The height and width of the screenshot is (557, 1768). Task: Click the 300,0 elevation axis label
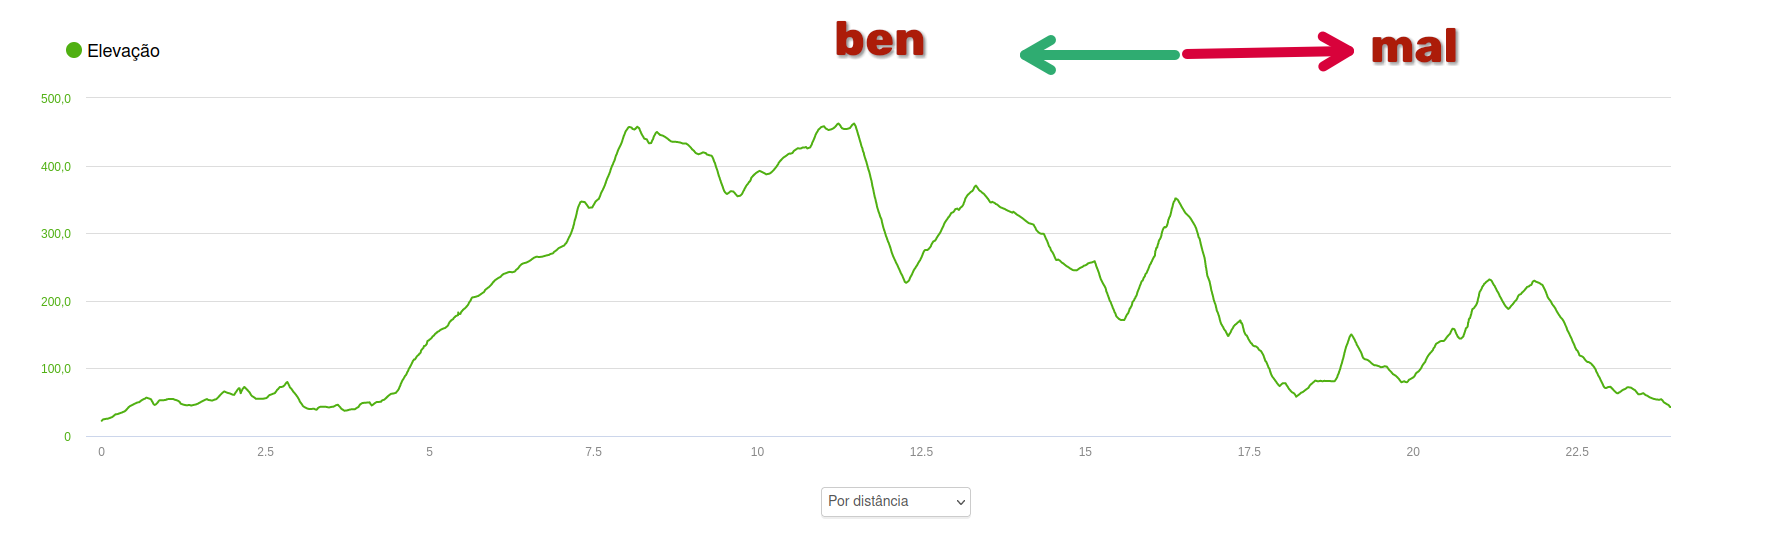(x=56, y=234)
